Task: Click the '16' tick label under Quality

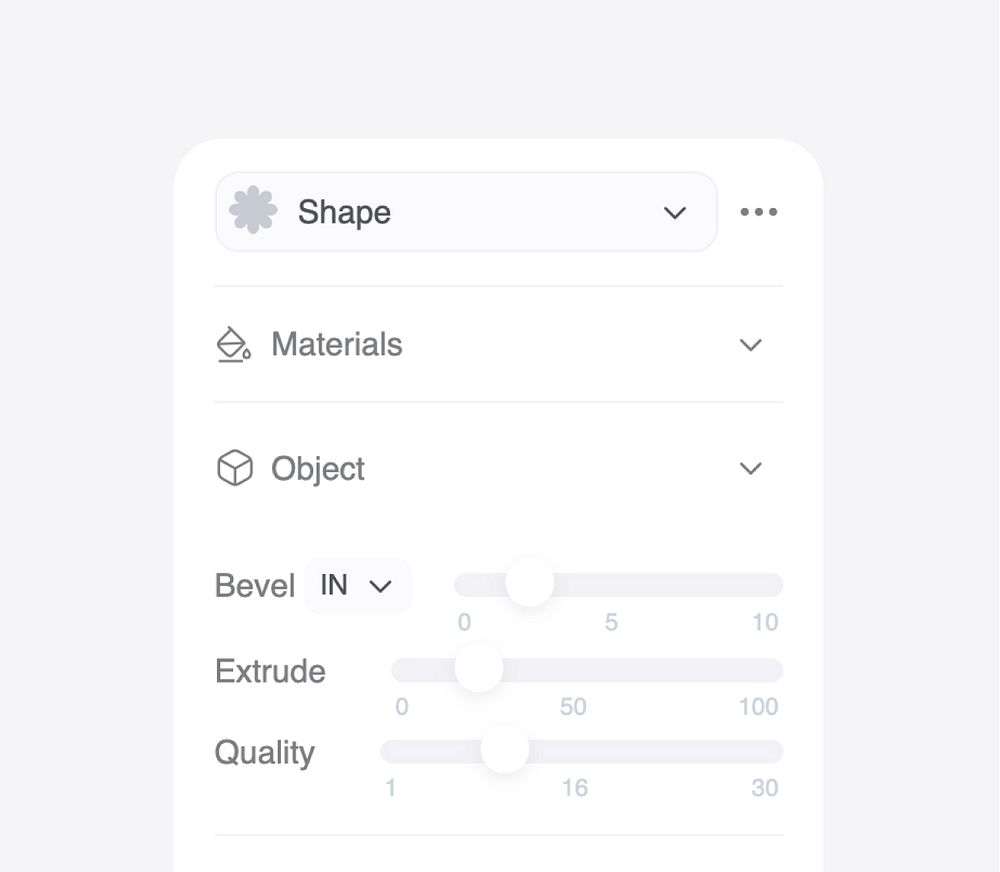Action: coord(575,788)
